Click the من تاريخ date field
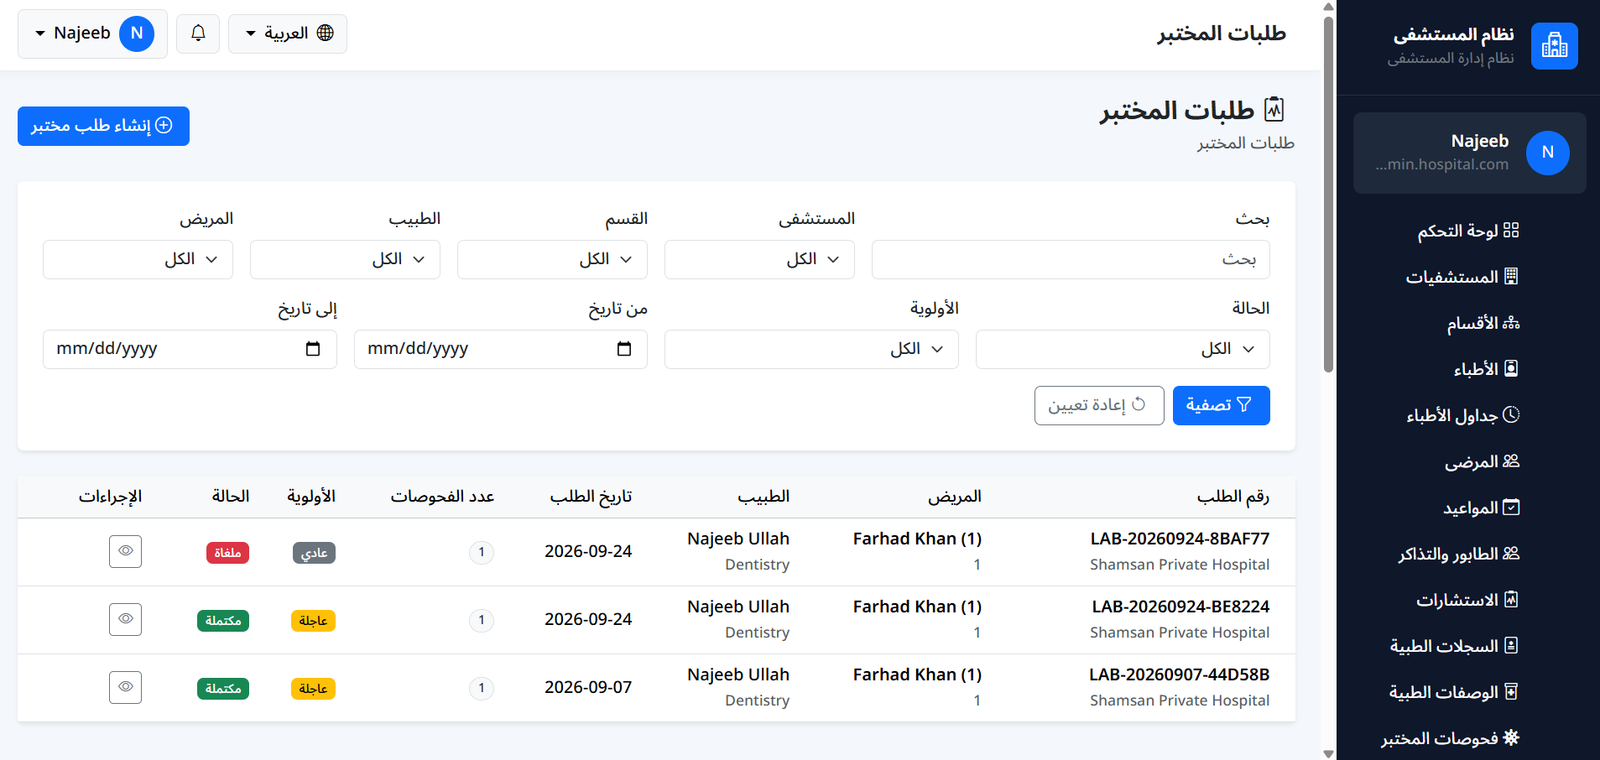Screen dimensions: 1600x760 pyautogui.click(x=500, y=349)
